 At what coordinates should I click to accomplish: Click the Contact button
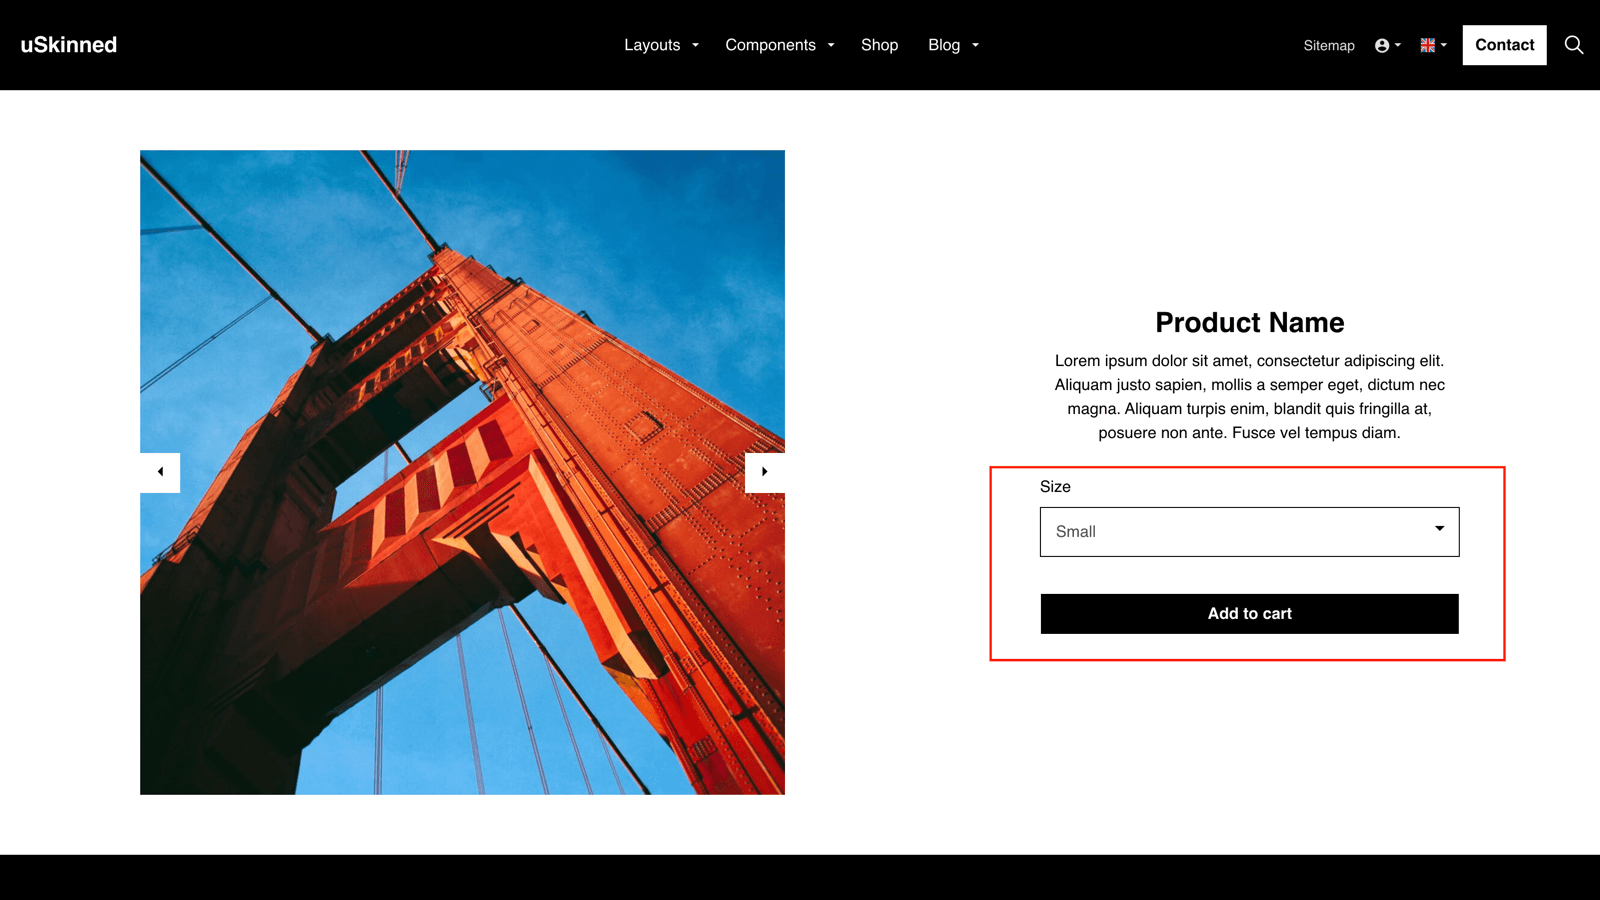tap(1504, 44)
